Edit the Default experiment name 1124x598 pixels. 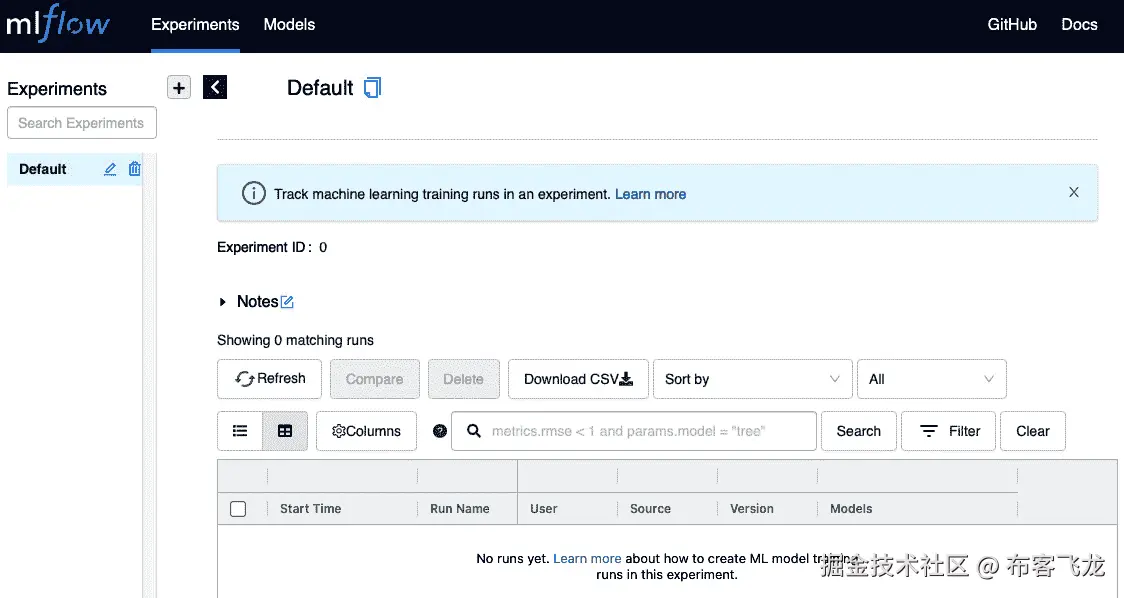(x=110, y=169)
